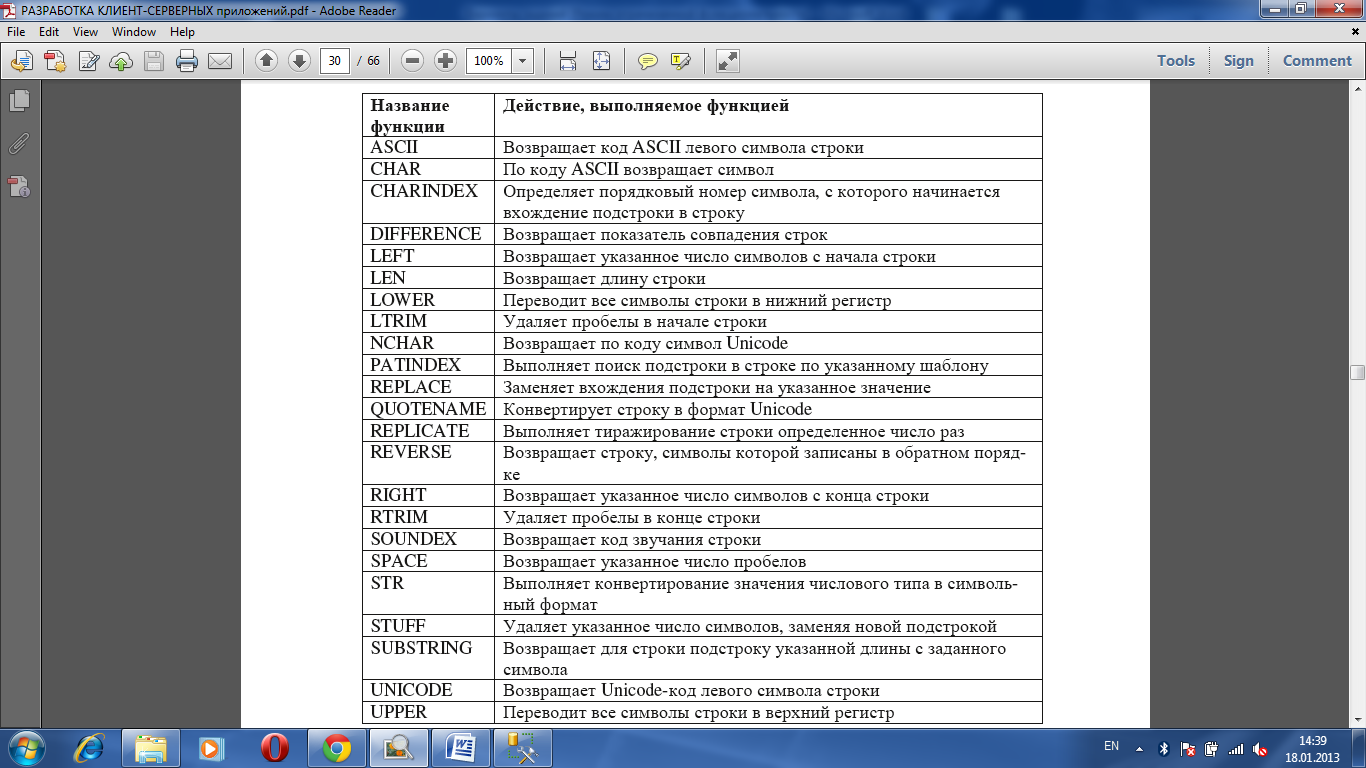1366x768 pixels.
Task: Click the REPLICATE function name
Action: tap(420, 431)
